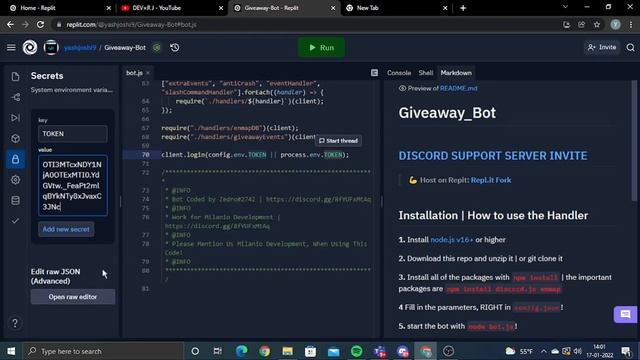
Task: Open Microsoft Edge from the taskbar
Action: (242, 351)
